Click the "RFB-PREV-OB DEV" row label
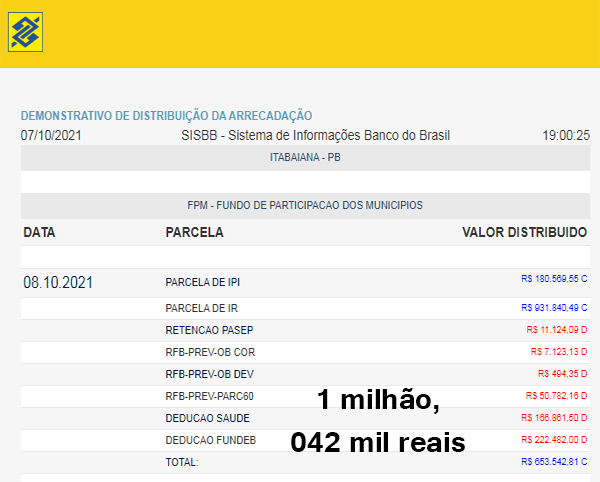This screenshot has width=600, height=482. (x=209, y=374)
